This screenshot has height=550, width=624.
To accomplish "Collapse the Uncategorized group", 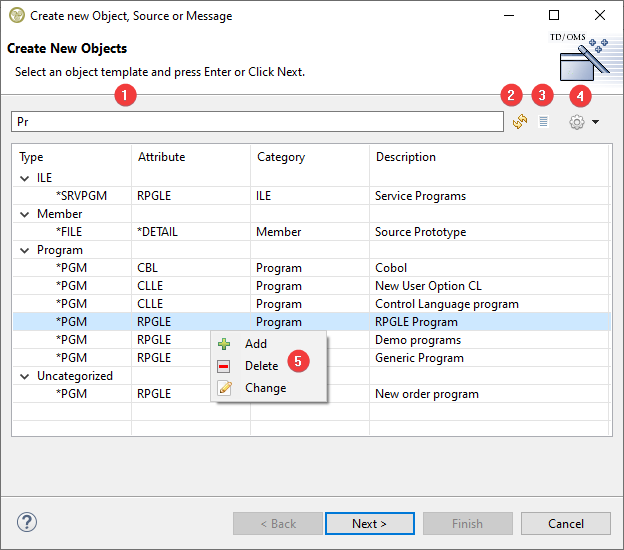I will (25, 376).
